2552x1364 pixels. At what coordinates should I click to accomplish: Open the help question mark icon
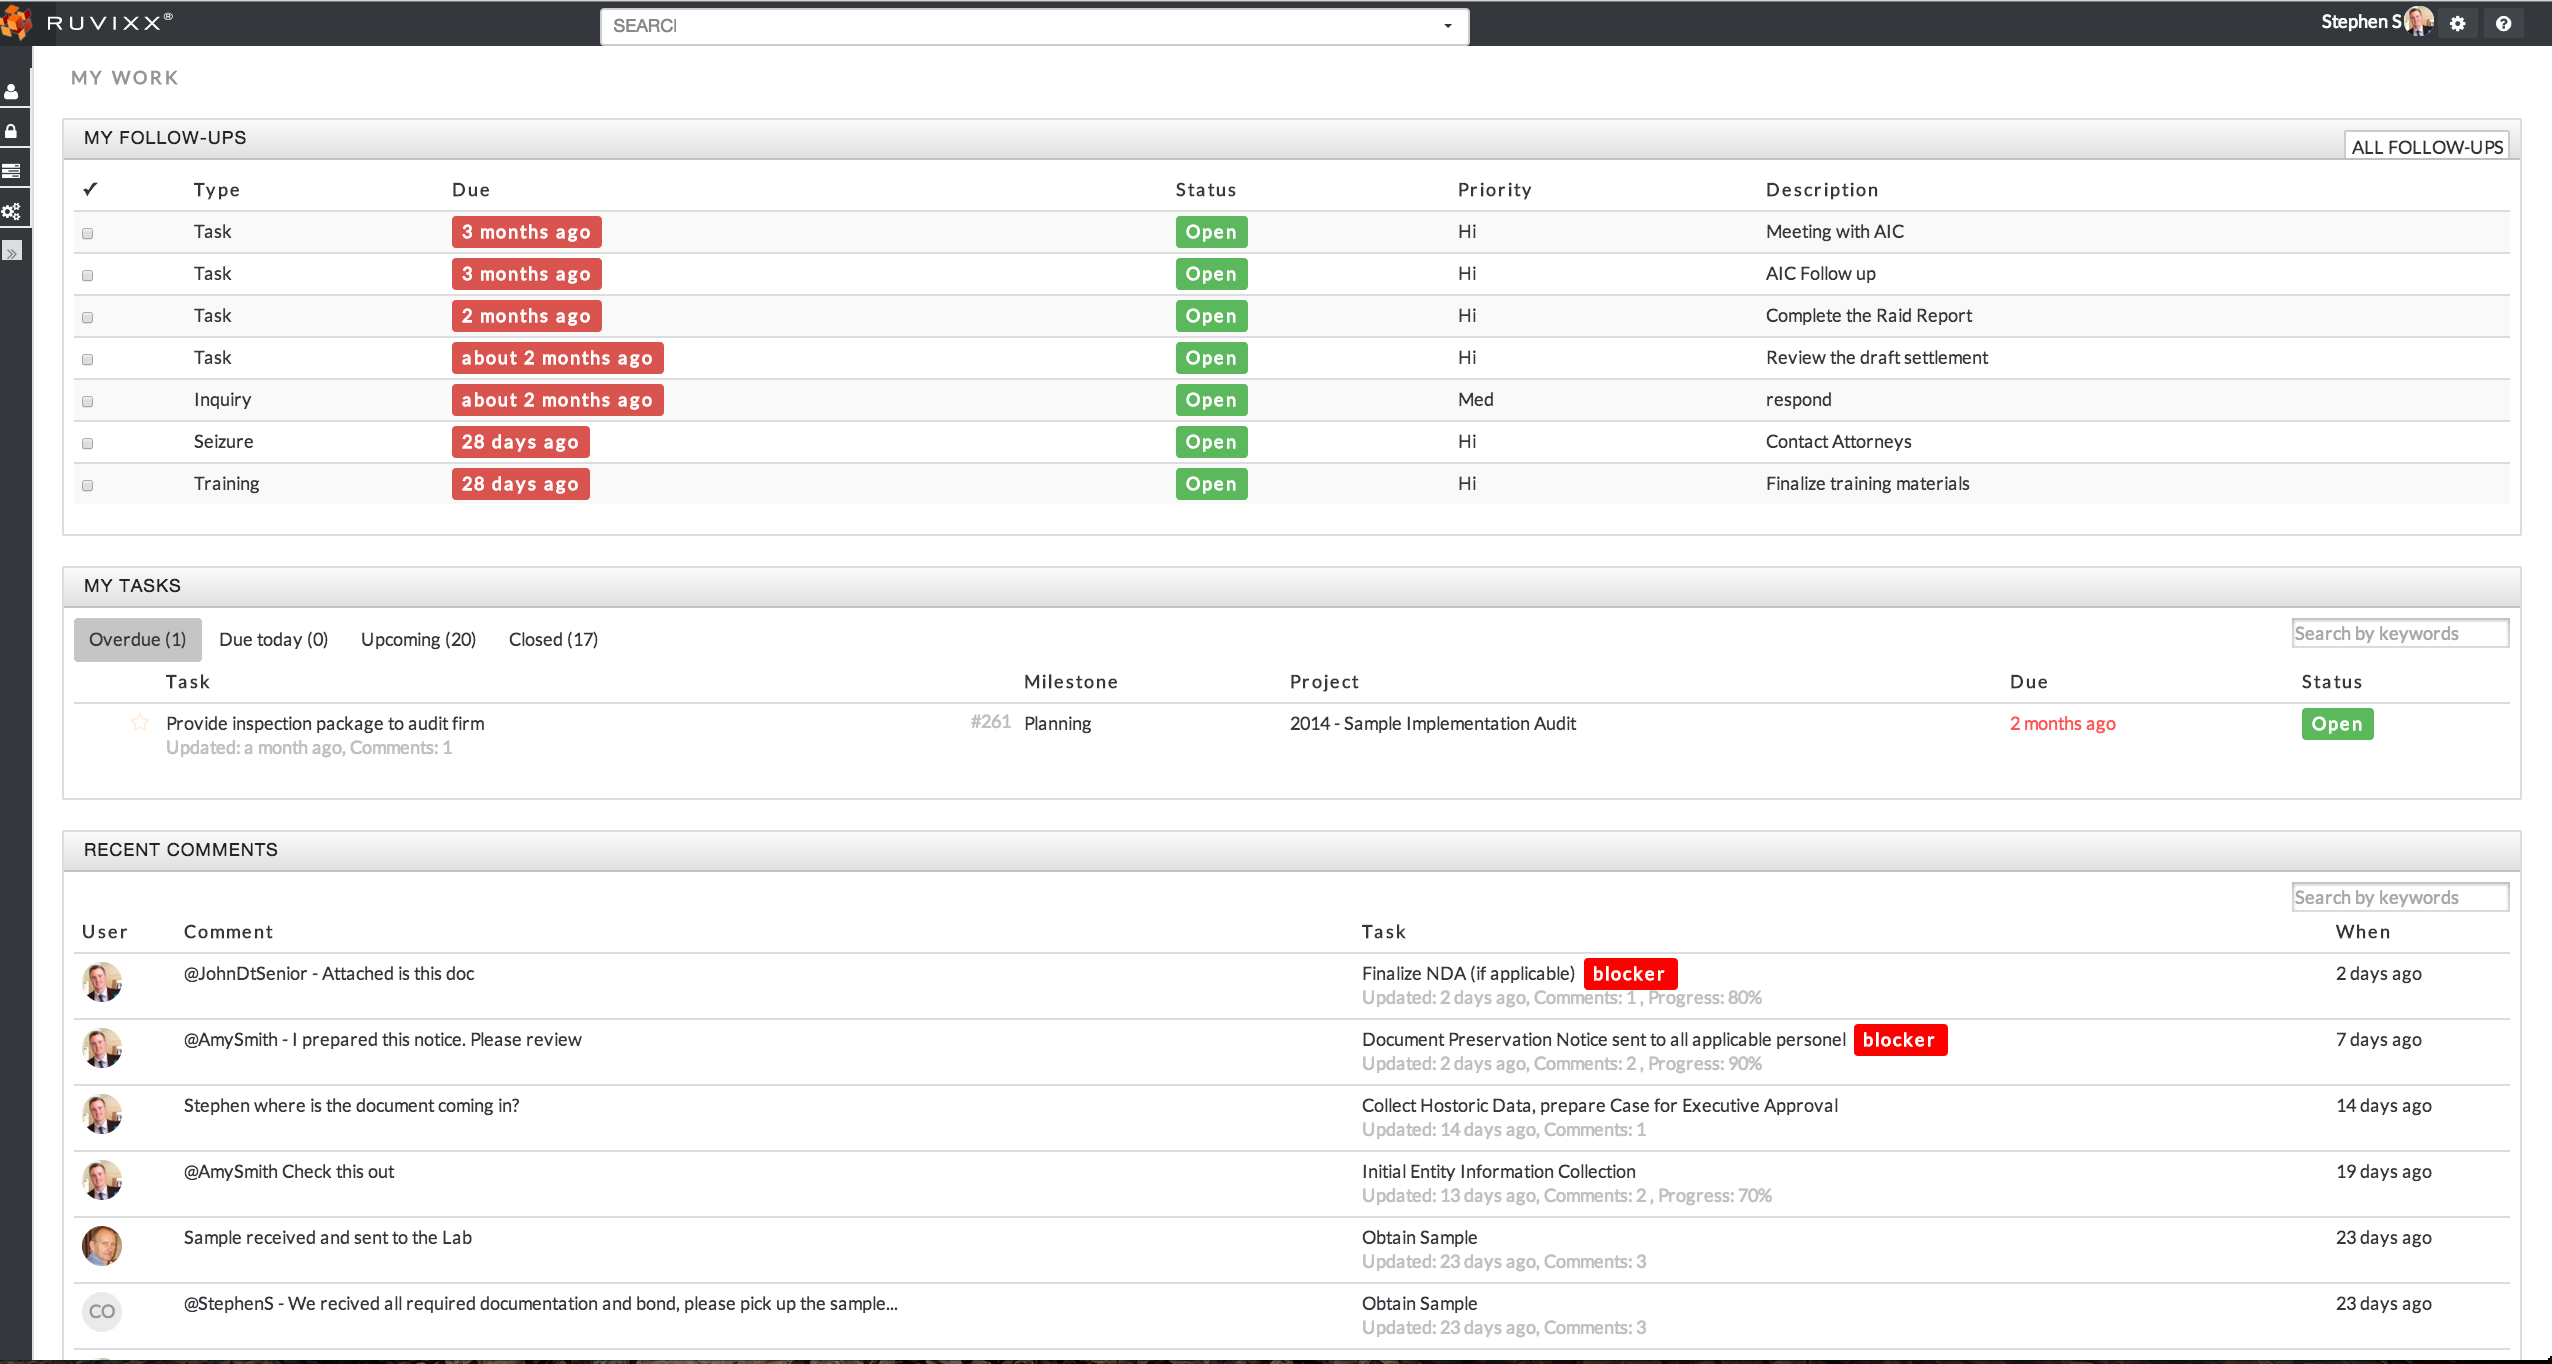point(2503,24)
